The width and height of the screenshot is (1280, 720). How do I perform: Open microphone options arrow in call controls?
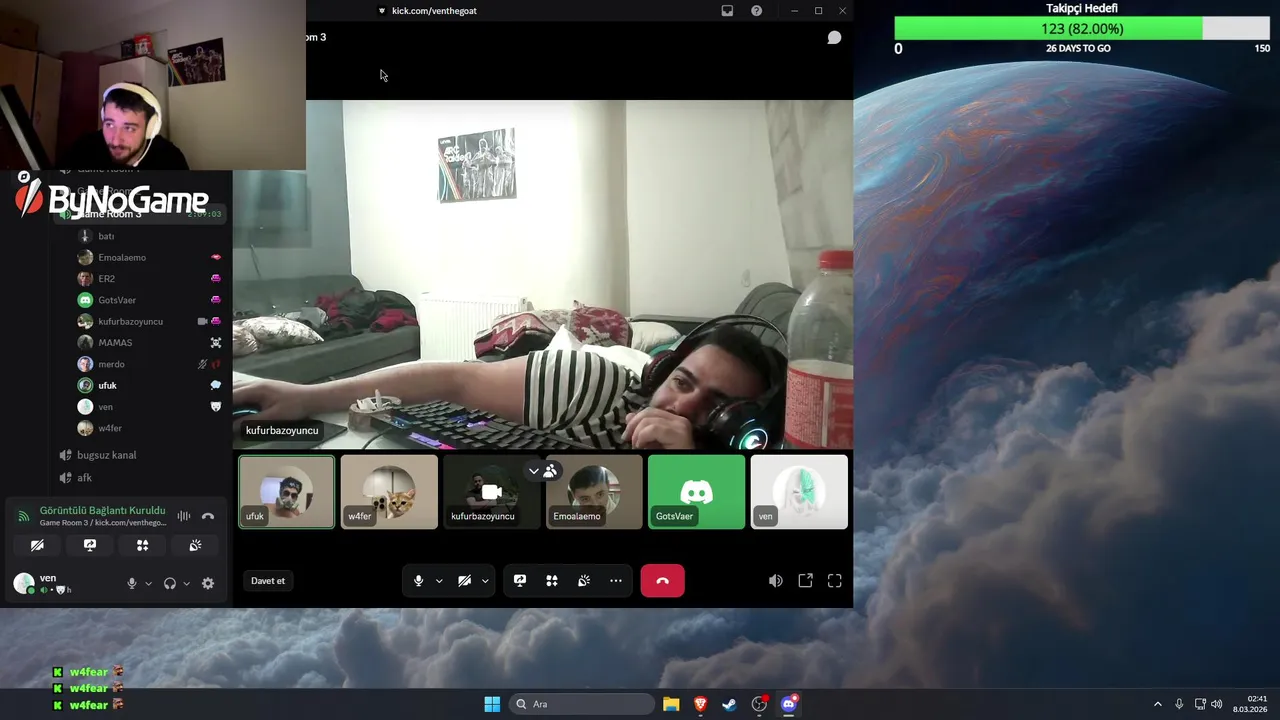coord(438,581)
